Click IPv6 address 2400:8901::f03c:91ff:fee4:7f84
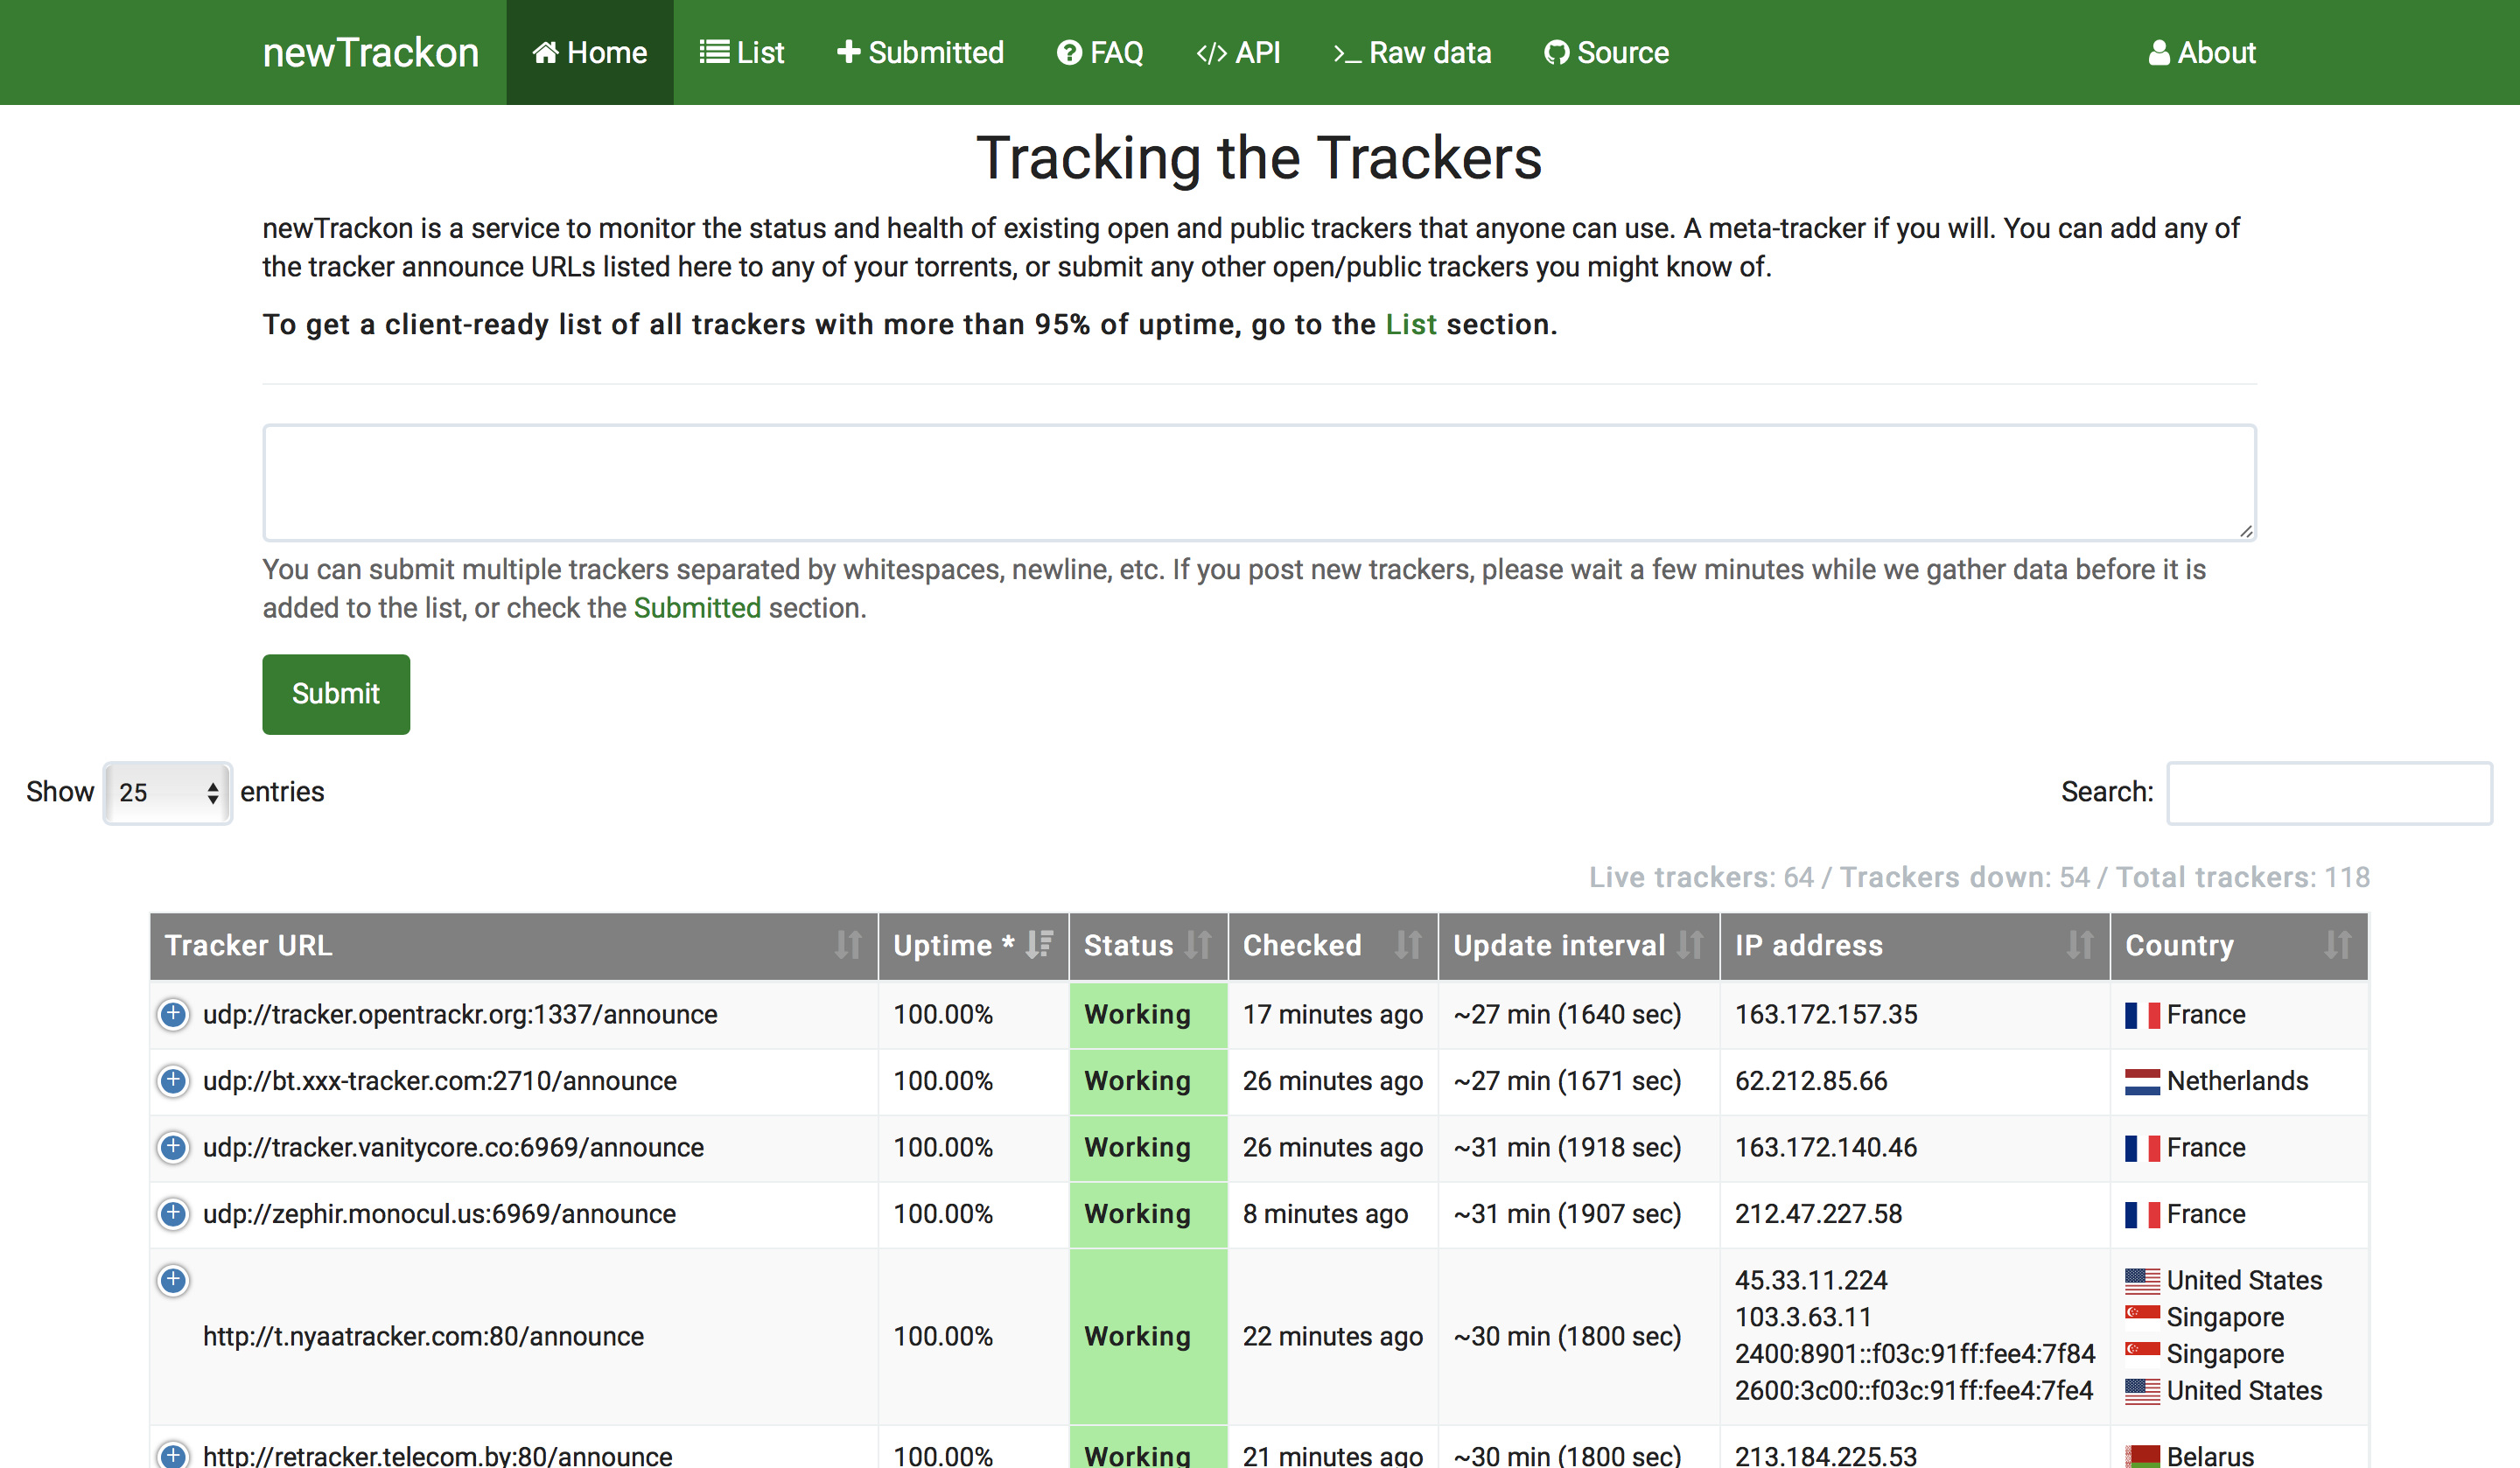 [1914, 1353]
